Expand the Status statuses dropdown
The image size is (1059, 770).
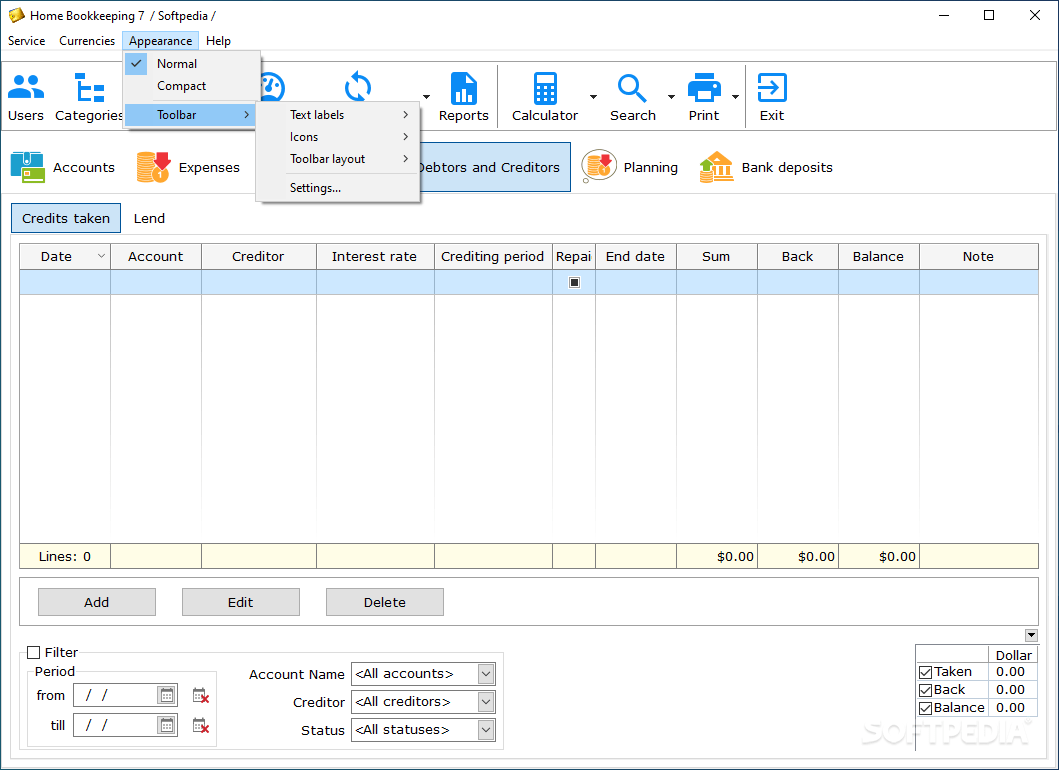[x=485, y=730]
